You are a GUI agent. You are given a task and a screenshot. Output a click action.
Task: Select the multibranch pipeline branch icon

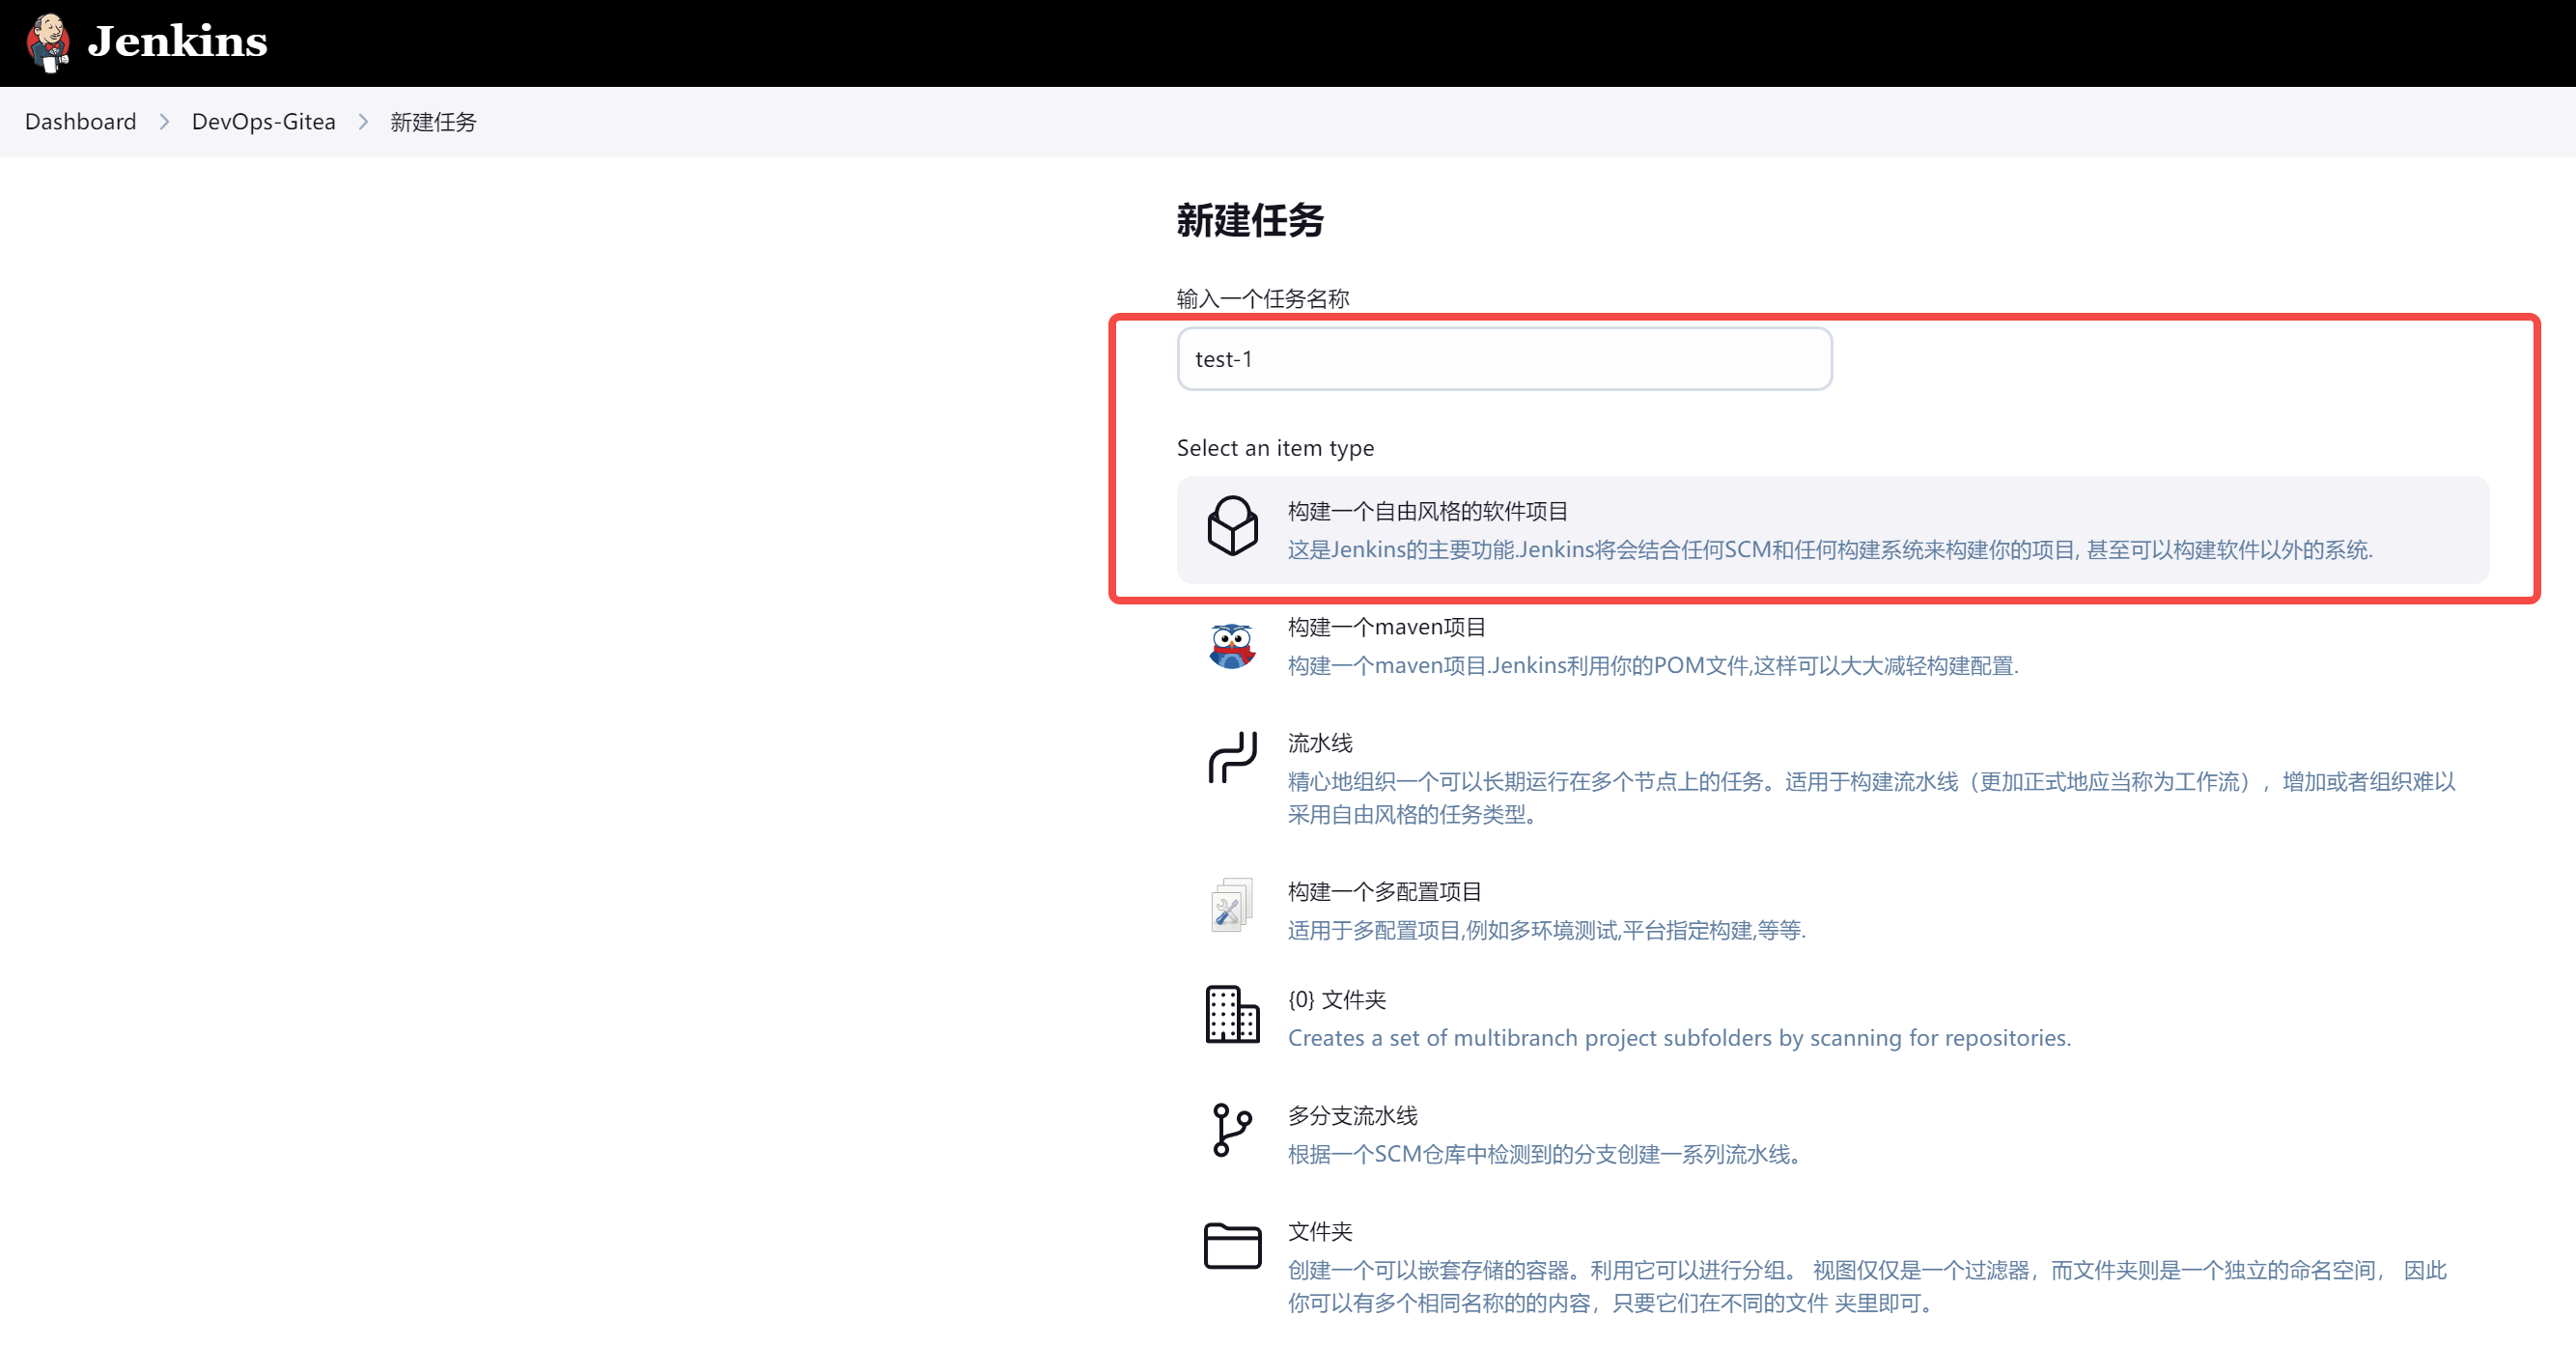click(x=1232, y=1130)
